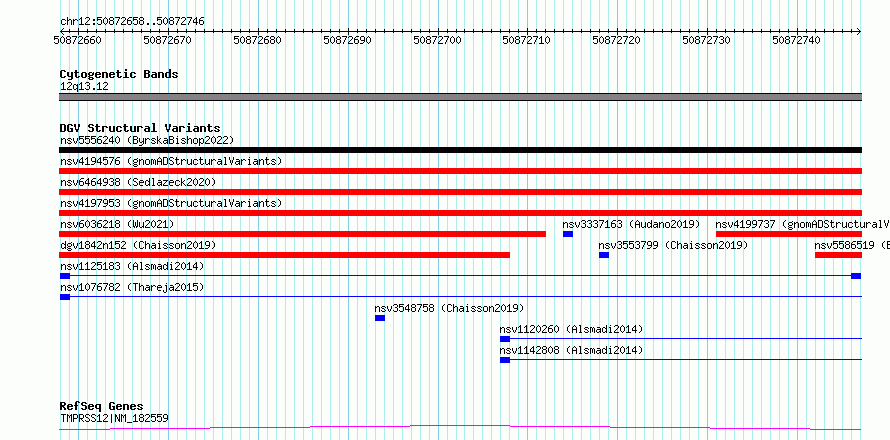
Task: Click the label nsv1120260 (Alsmadi2014)
Action: (572, 329)
